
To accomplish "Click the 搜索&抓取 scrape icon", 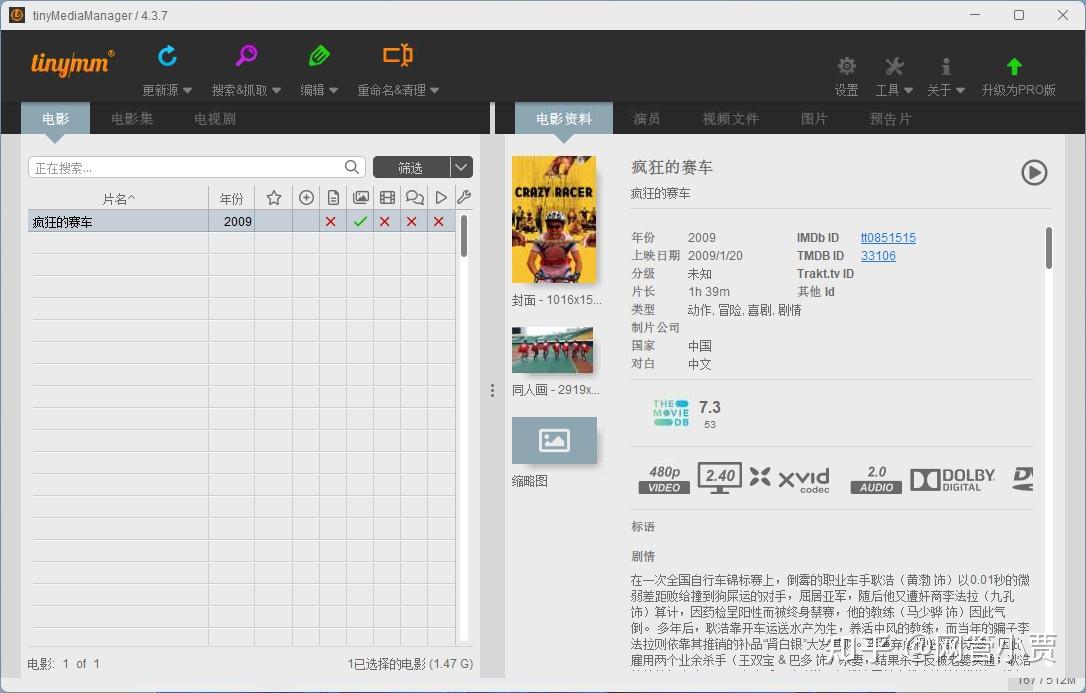I will [x=245, y=57].
